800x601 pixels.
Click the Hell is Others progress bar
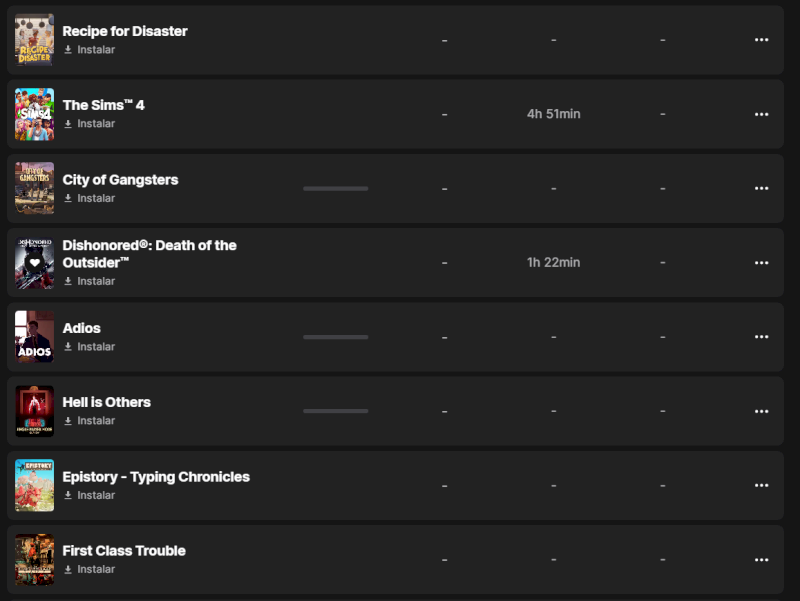coord(335,411)
